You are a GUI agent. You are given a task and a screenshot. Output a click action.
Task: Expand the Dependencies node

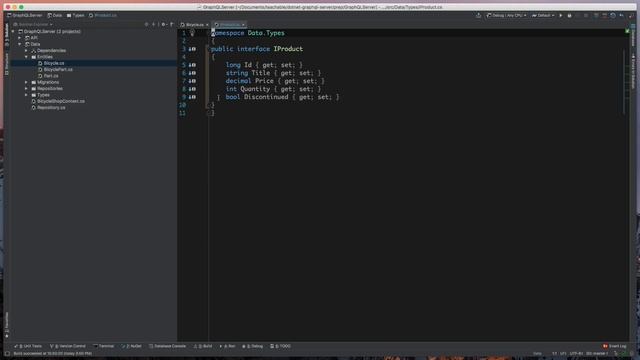point(26,51)
